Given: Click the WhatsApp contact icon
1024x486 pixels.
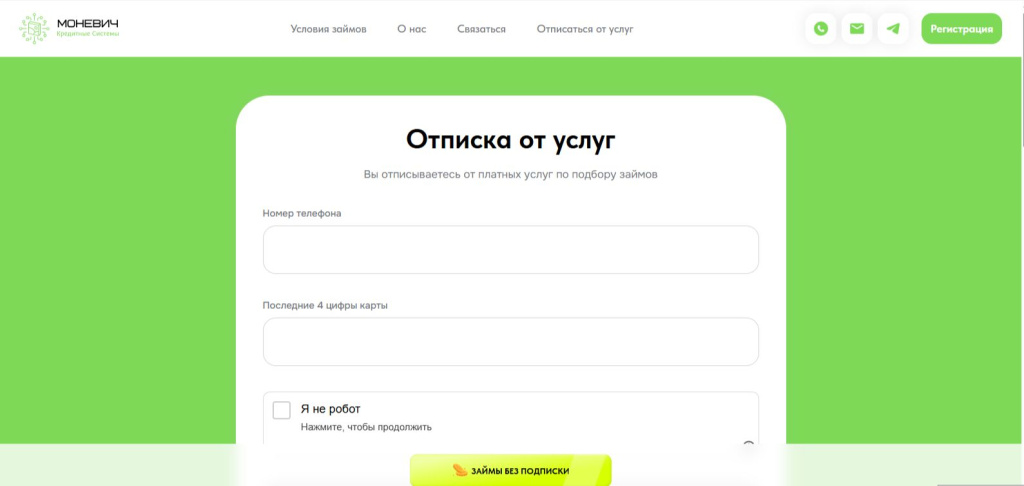Looking at the screenshot, I should coord(820,29).
